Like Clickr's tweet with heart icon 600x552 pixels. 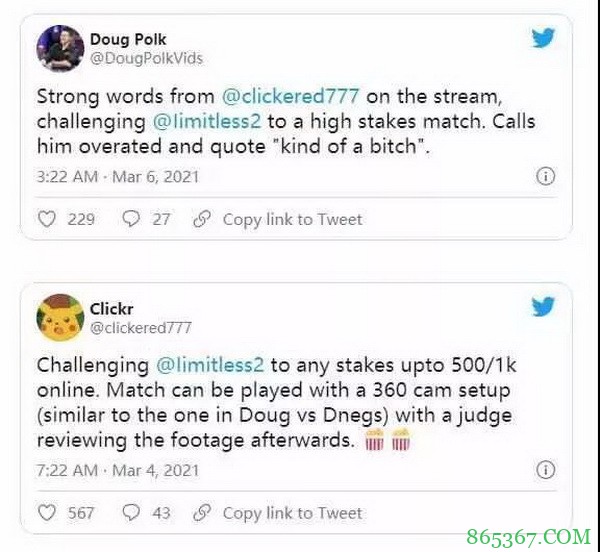pyautogui.click(x=47, y=513)
